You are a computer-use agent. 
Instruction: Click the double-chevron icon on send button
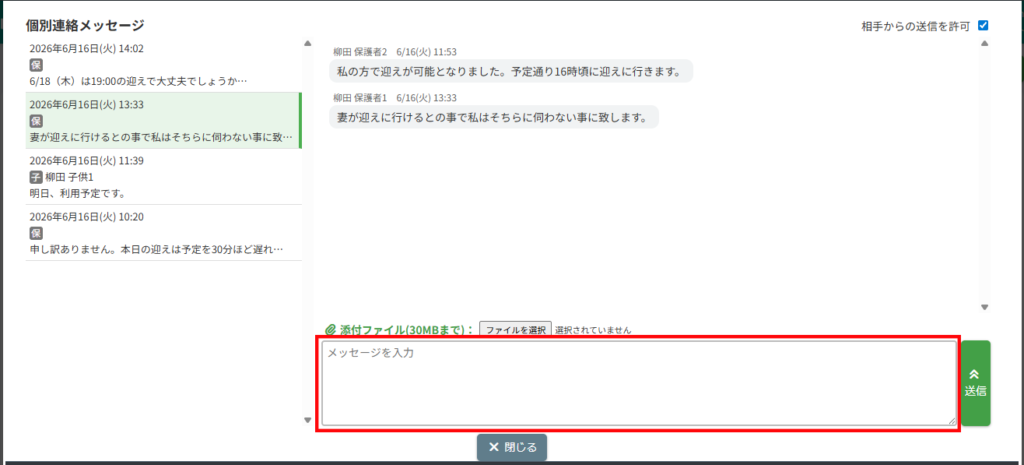(x=975, y=374)
